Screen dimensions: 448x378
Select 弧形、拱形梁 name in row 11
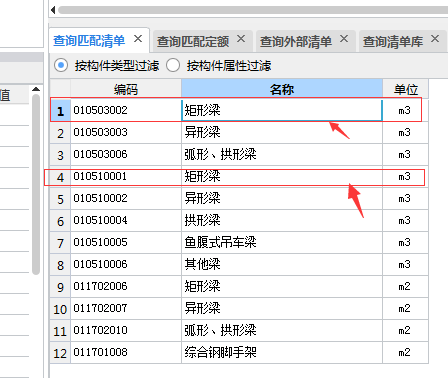tap(282, 330)
